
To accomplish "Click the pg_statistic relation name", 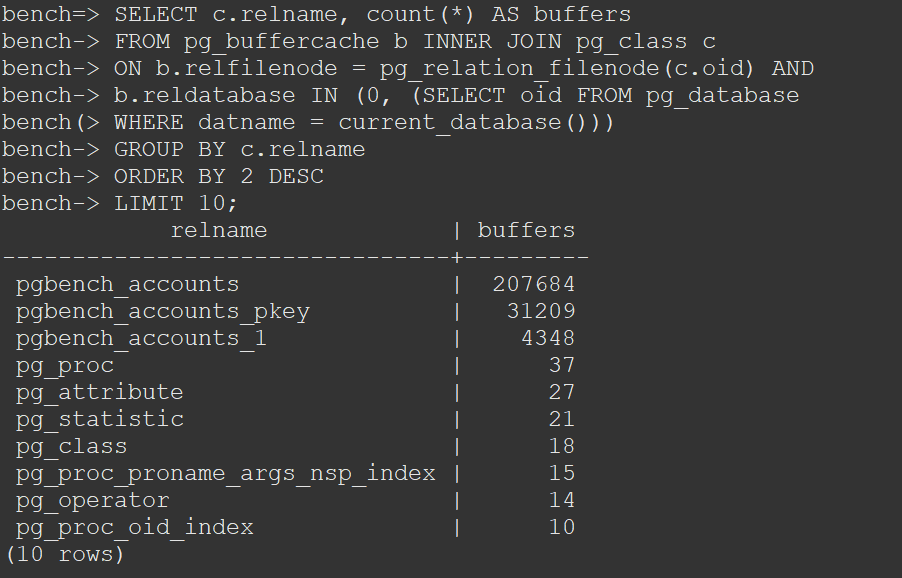I will click(x=100, y=420).
